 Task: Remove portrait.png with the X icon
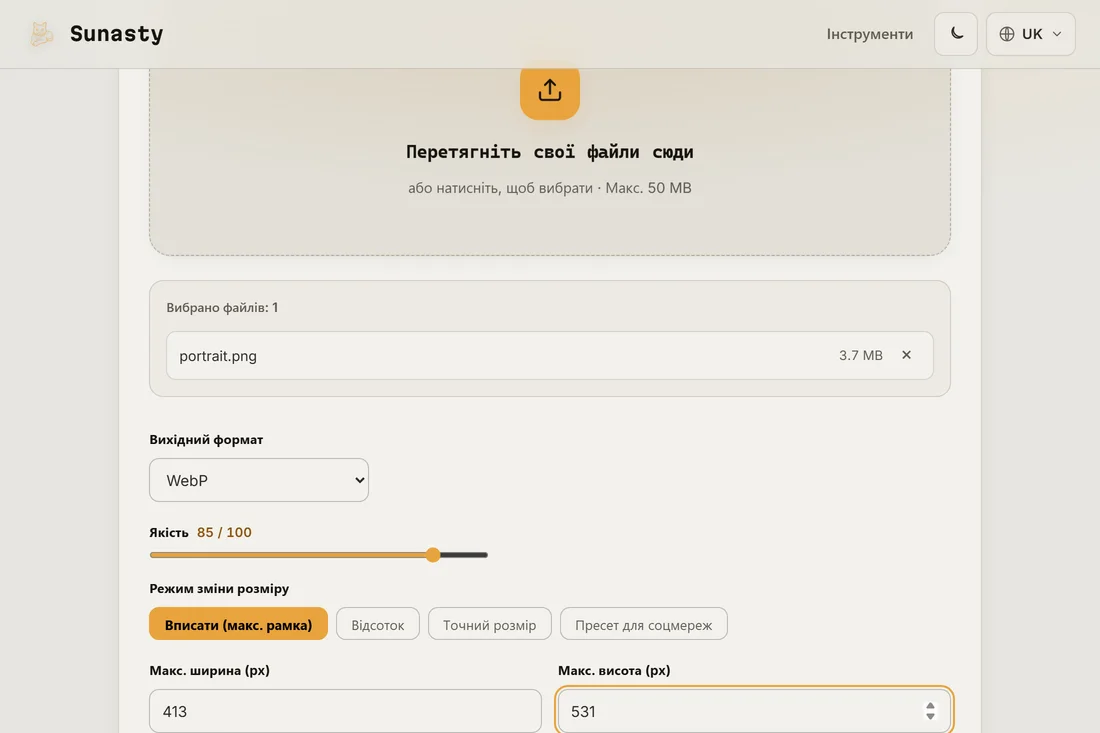coord(906,355)
